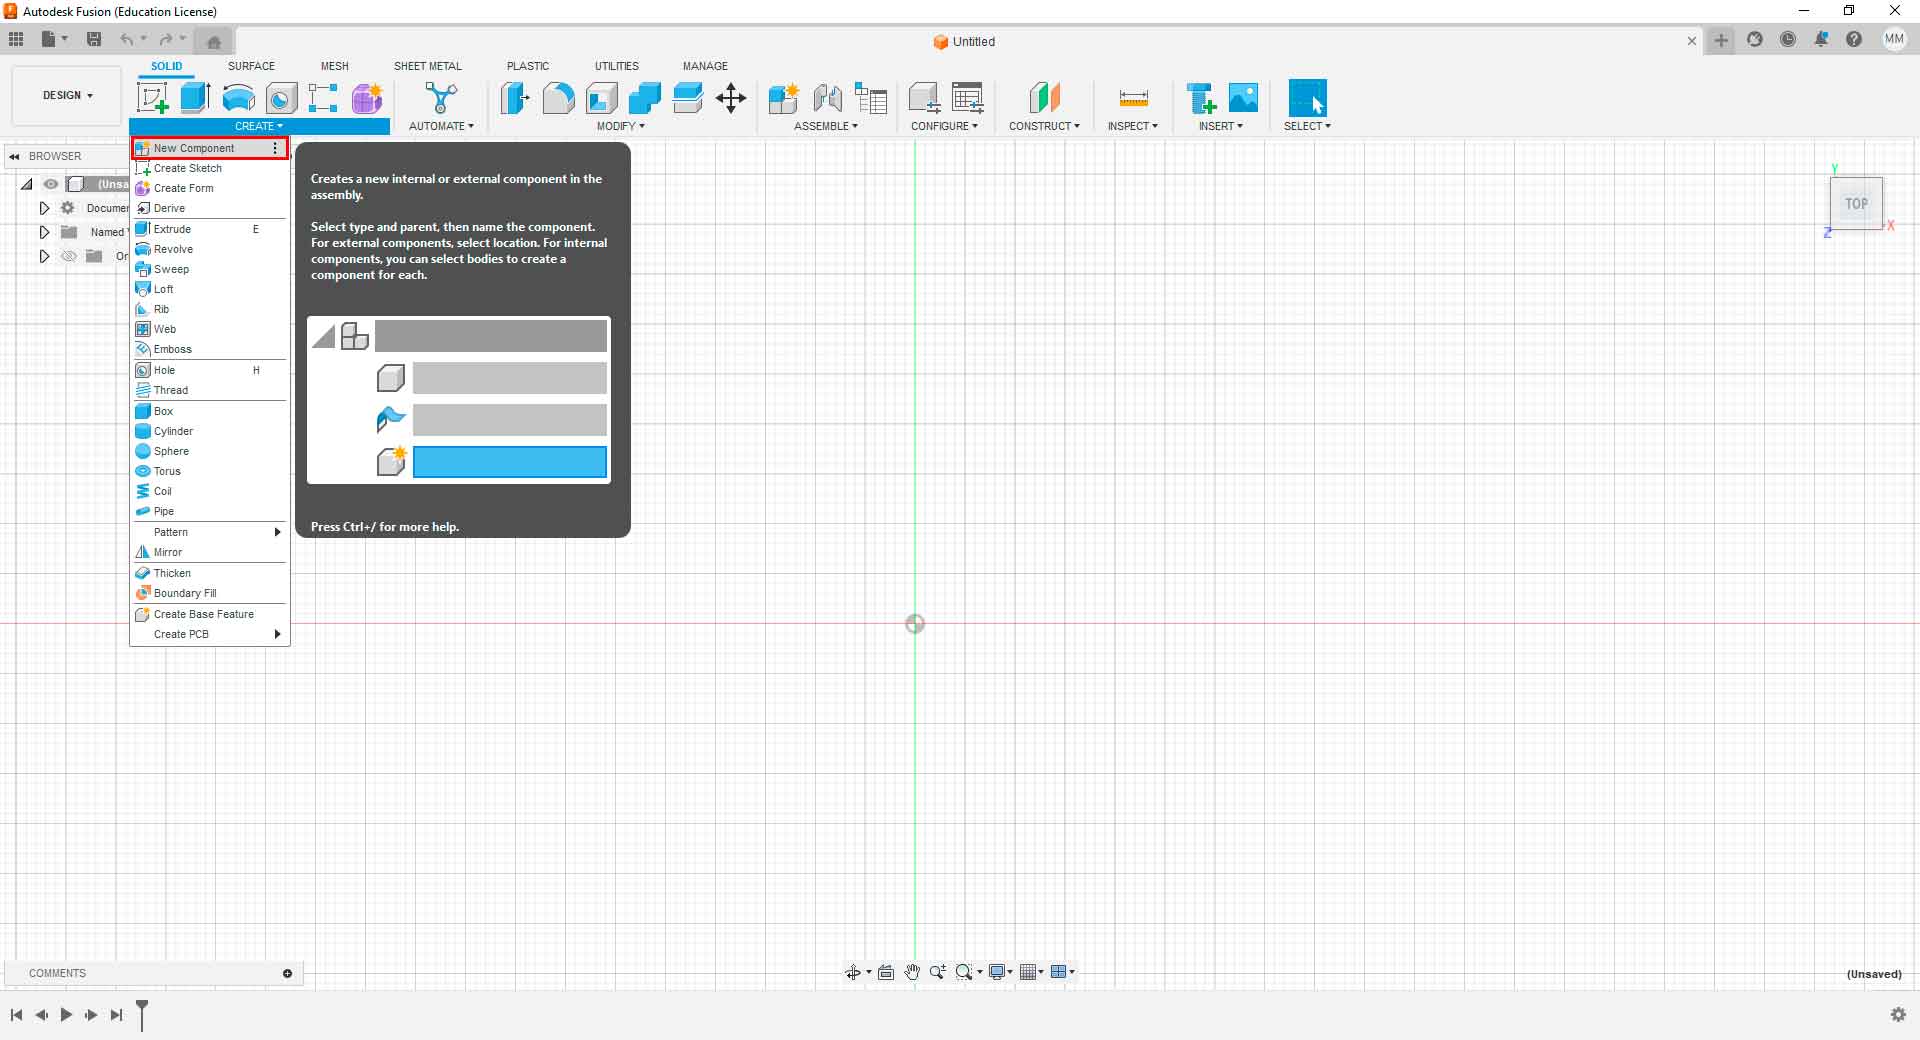Open the CONSTRUCT dropdown menu
1920x1040 pixels.
1044,126
